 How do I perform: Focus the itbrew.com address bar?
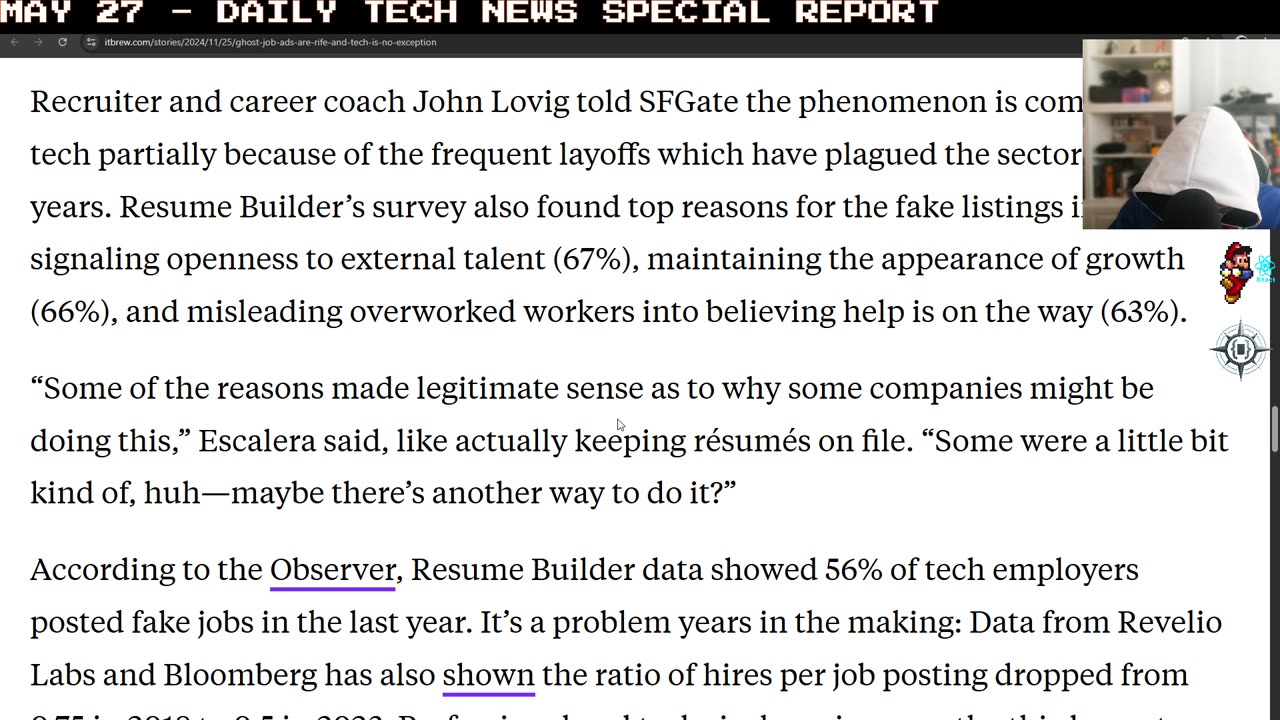270,42
